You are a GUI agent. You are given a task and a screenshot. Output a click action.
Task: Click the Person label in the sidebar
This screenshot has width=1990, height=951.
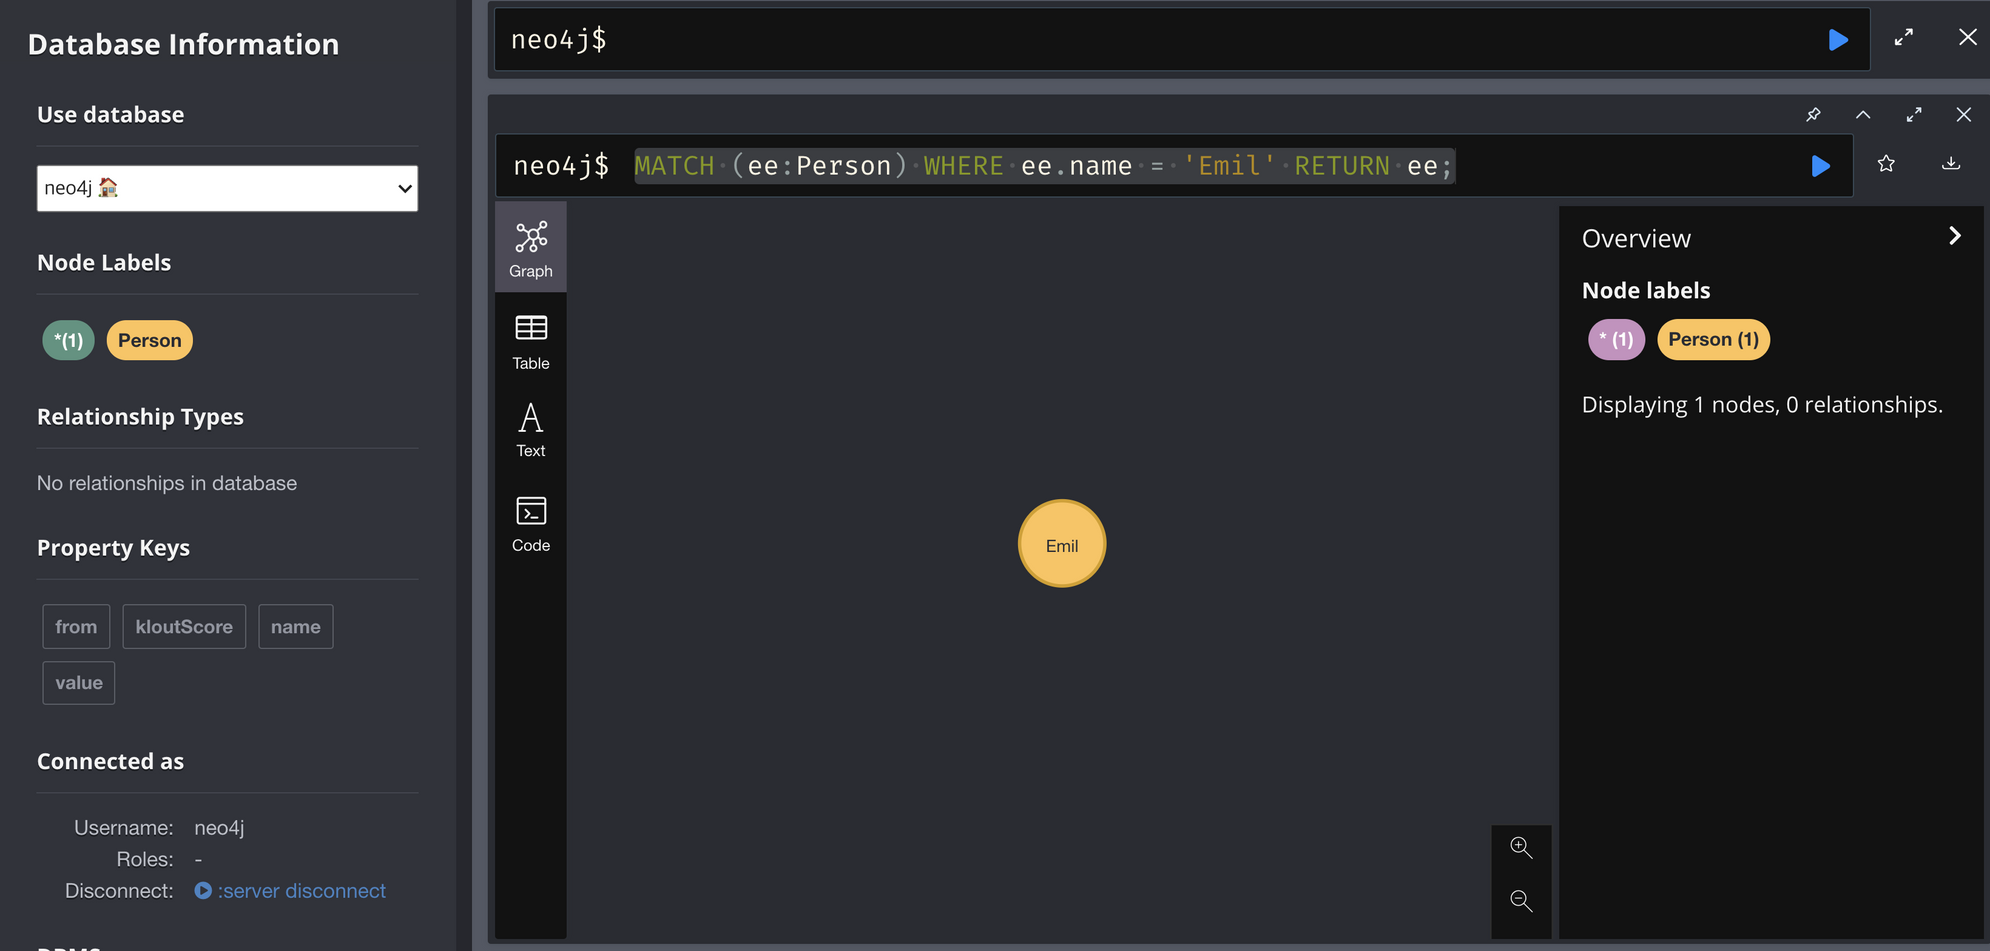(150, 340)
